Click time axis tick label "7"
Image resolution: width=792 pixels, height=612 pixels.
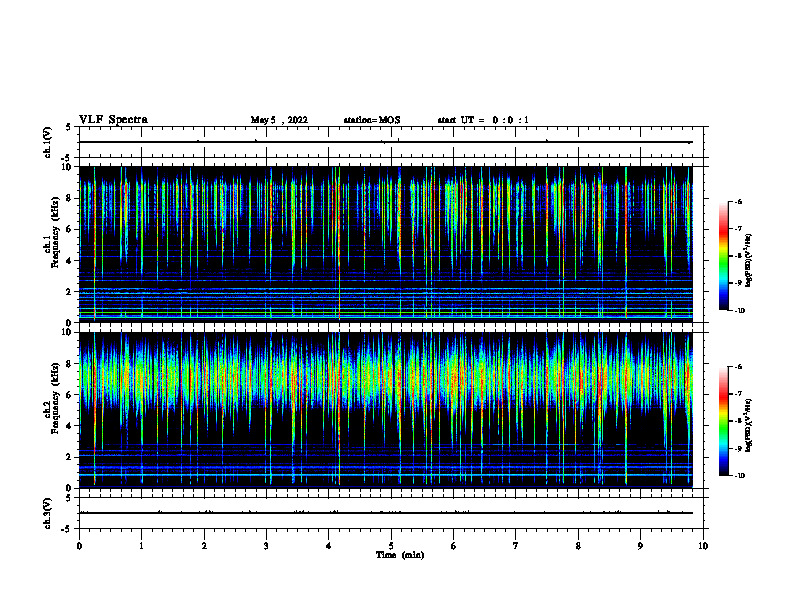[x=516, y=546]
